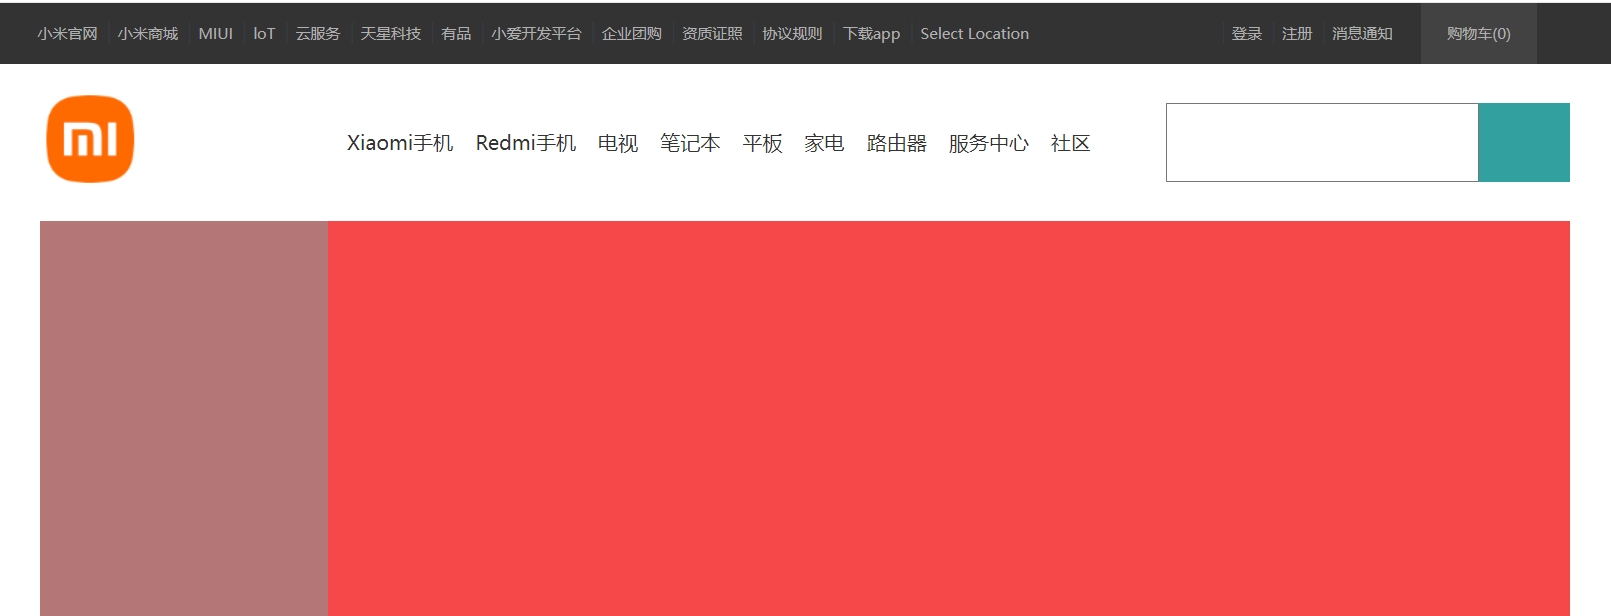Open the IoT link in top bar
The width and height of the screenshot is (1611, 616).
click(264, 34)
